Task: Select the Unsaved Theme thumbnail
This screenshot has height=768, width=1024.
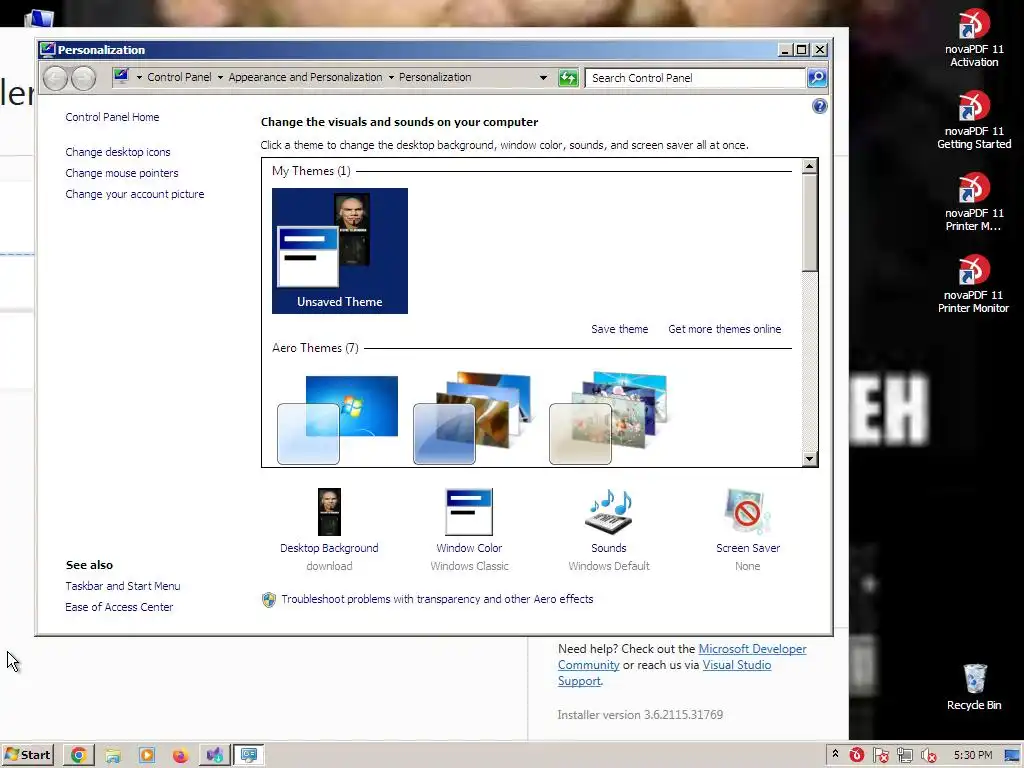Action: click(x=340, y=251)
